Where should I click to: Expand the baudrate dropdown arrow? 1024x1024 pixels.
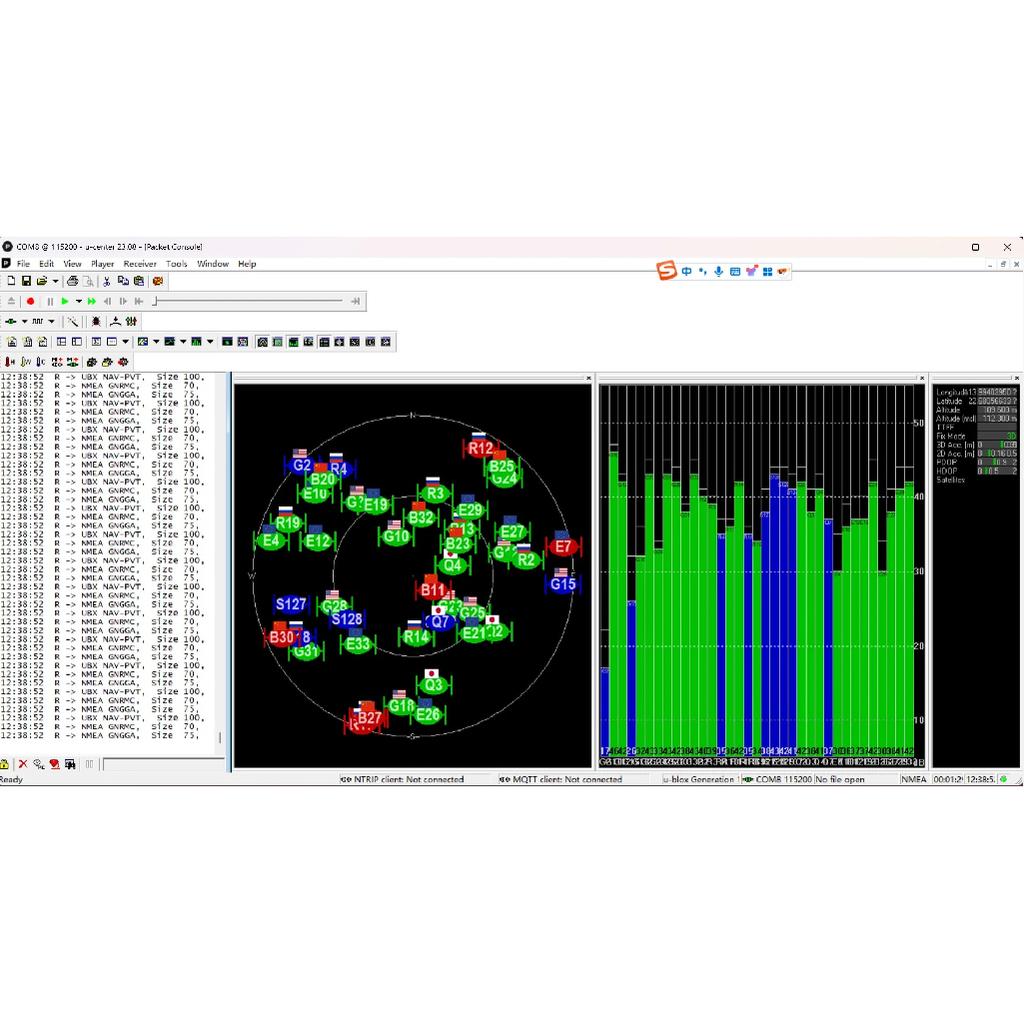(x=52, y=321)
